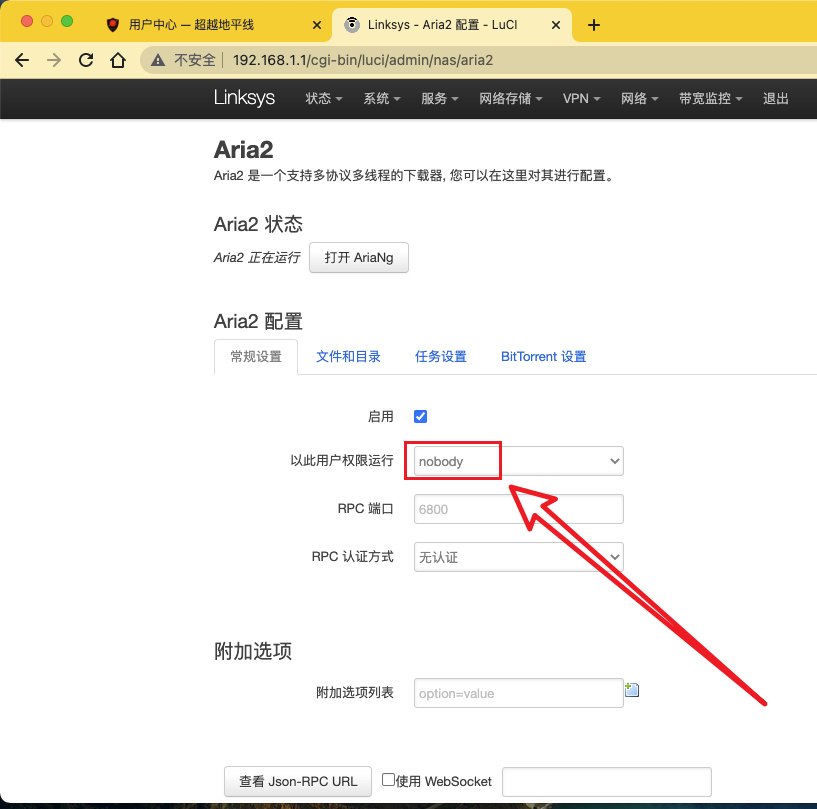The width and height of the screenshot is (817, 809).
Task: Toggle the 启用 checkbox
Action: click(x=420, y=417)
